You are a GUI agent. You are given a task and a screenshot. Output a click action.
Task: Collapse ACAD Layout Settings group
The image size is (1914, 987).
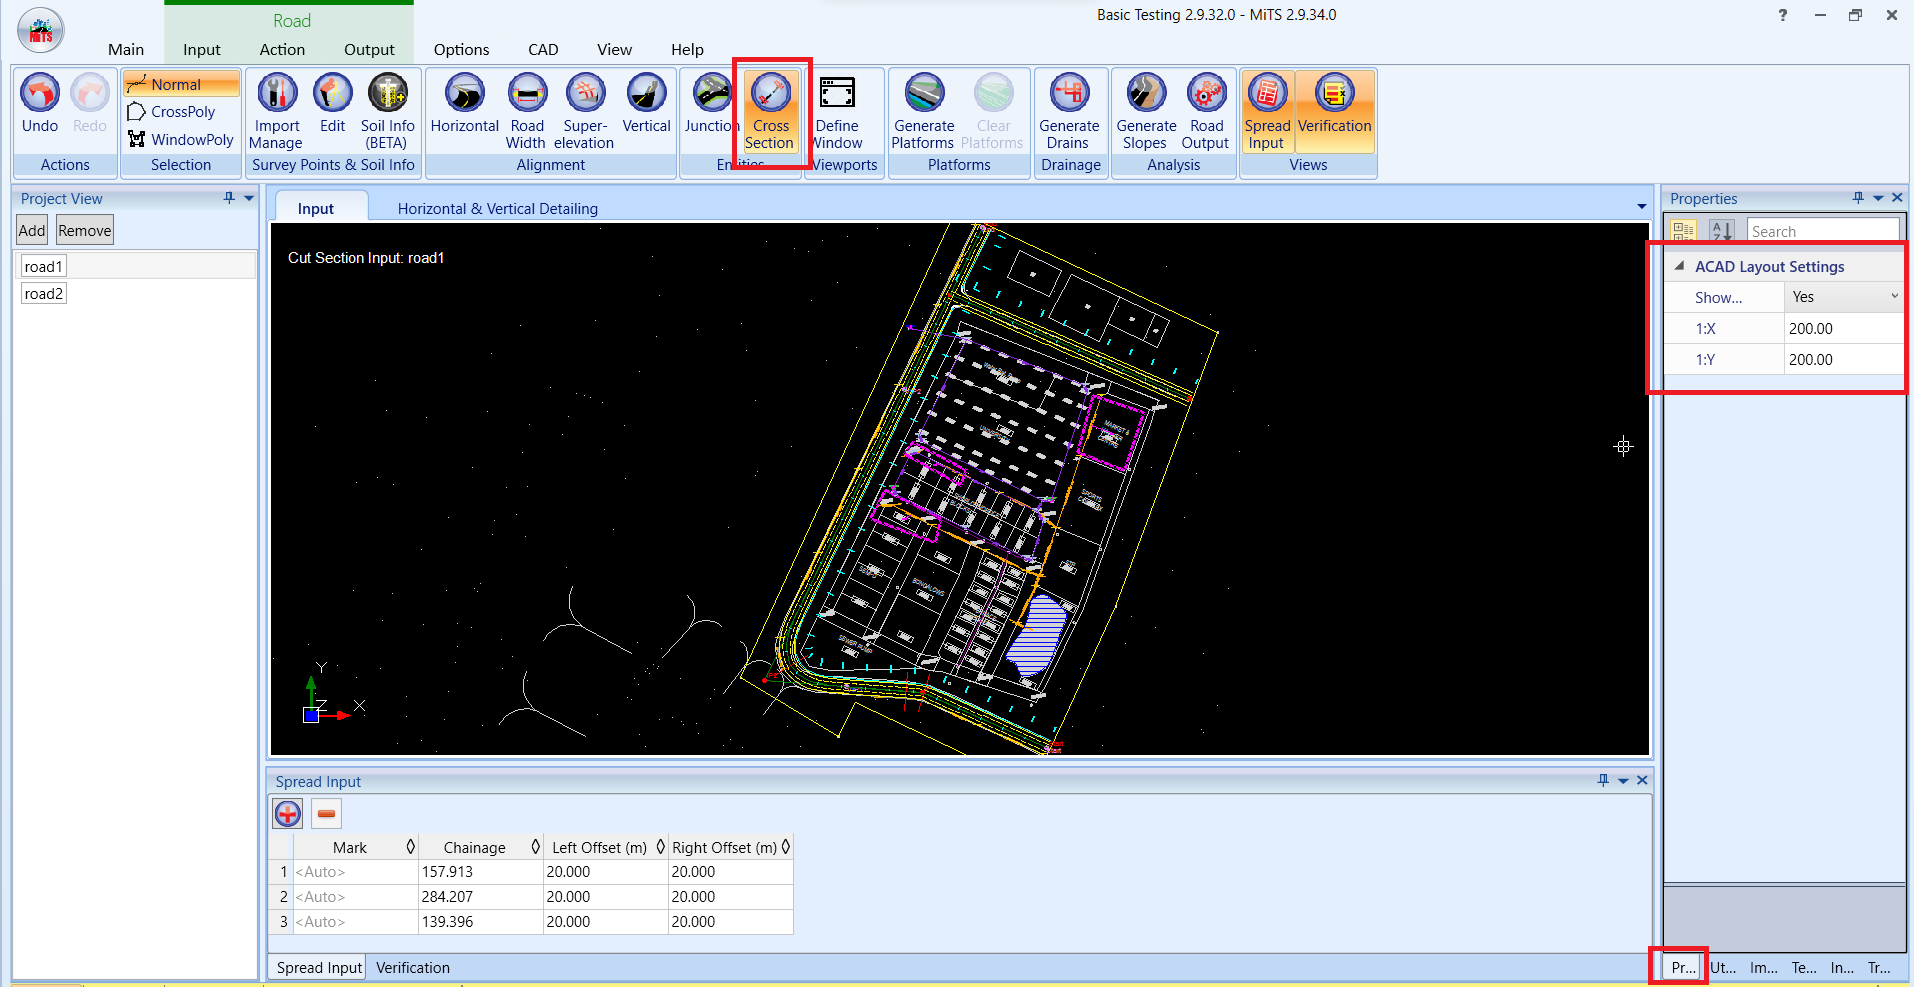point(1680,266)
